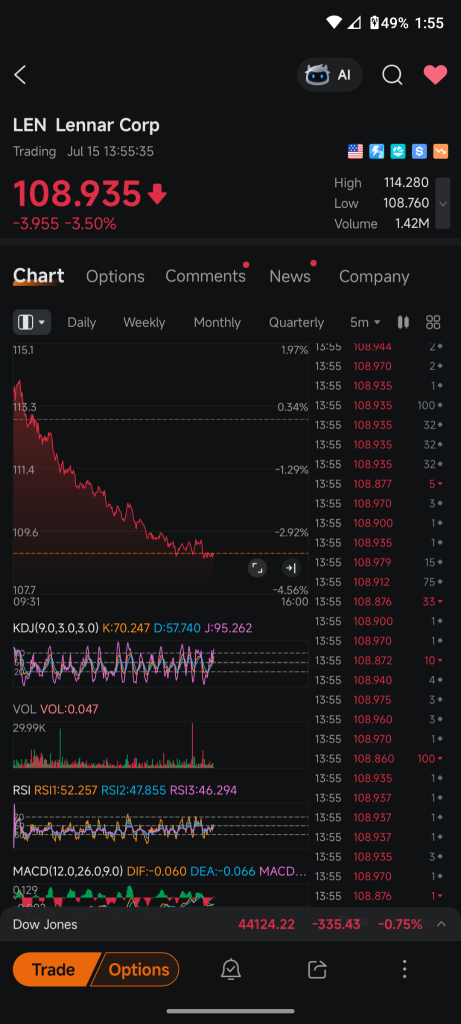Tap the bottom Options button

pos(138,969)
